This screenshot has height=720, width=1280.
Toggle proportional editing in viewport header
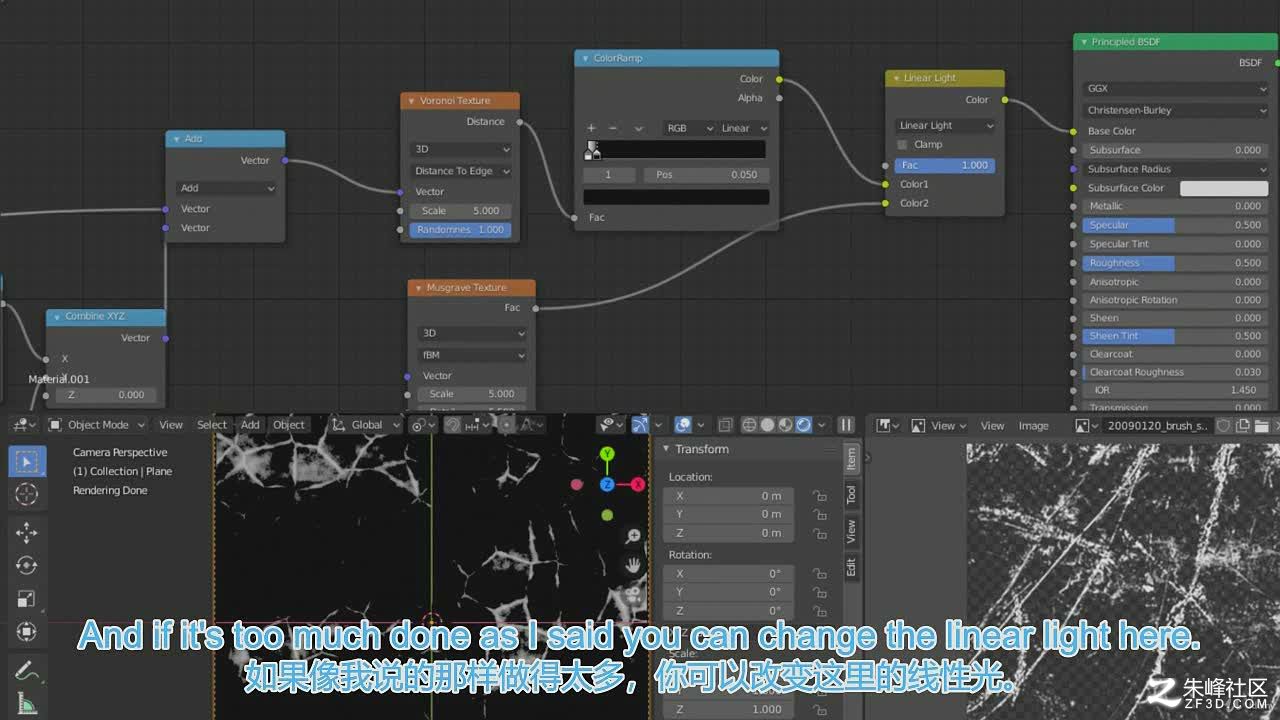pos(507,425)
